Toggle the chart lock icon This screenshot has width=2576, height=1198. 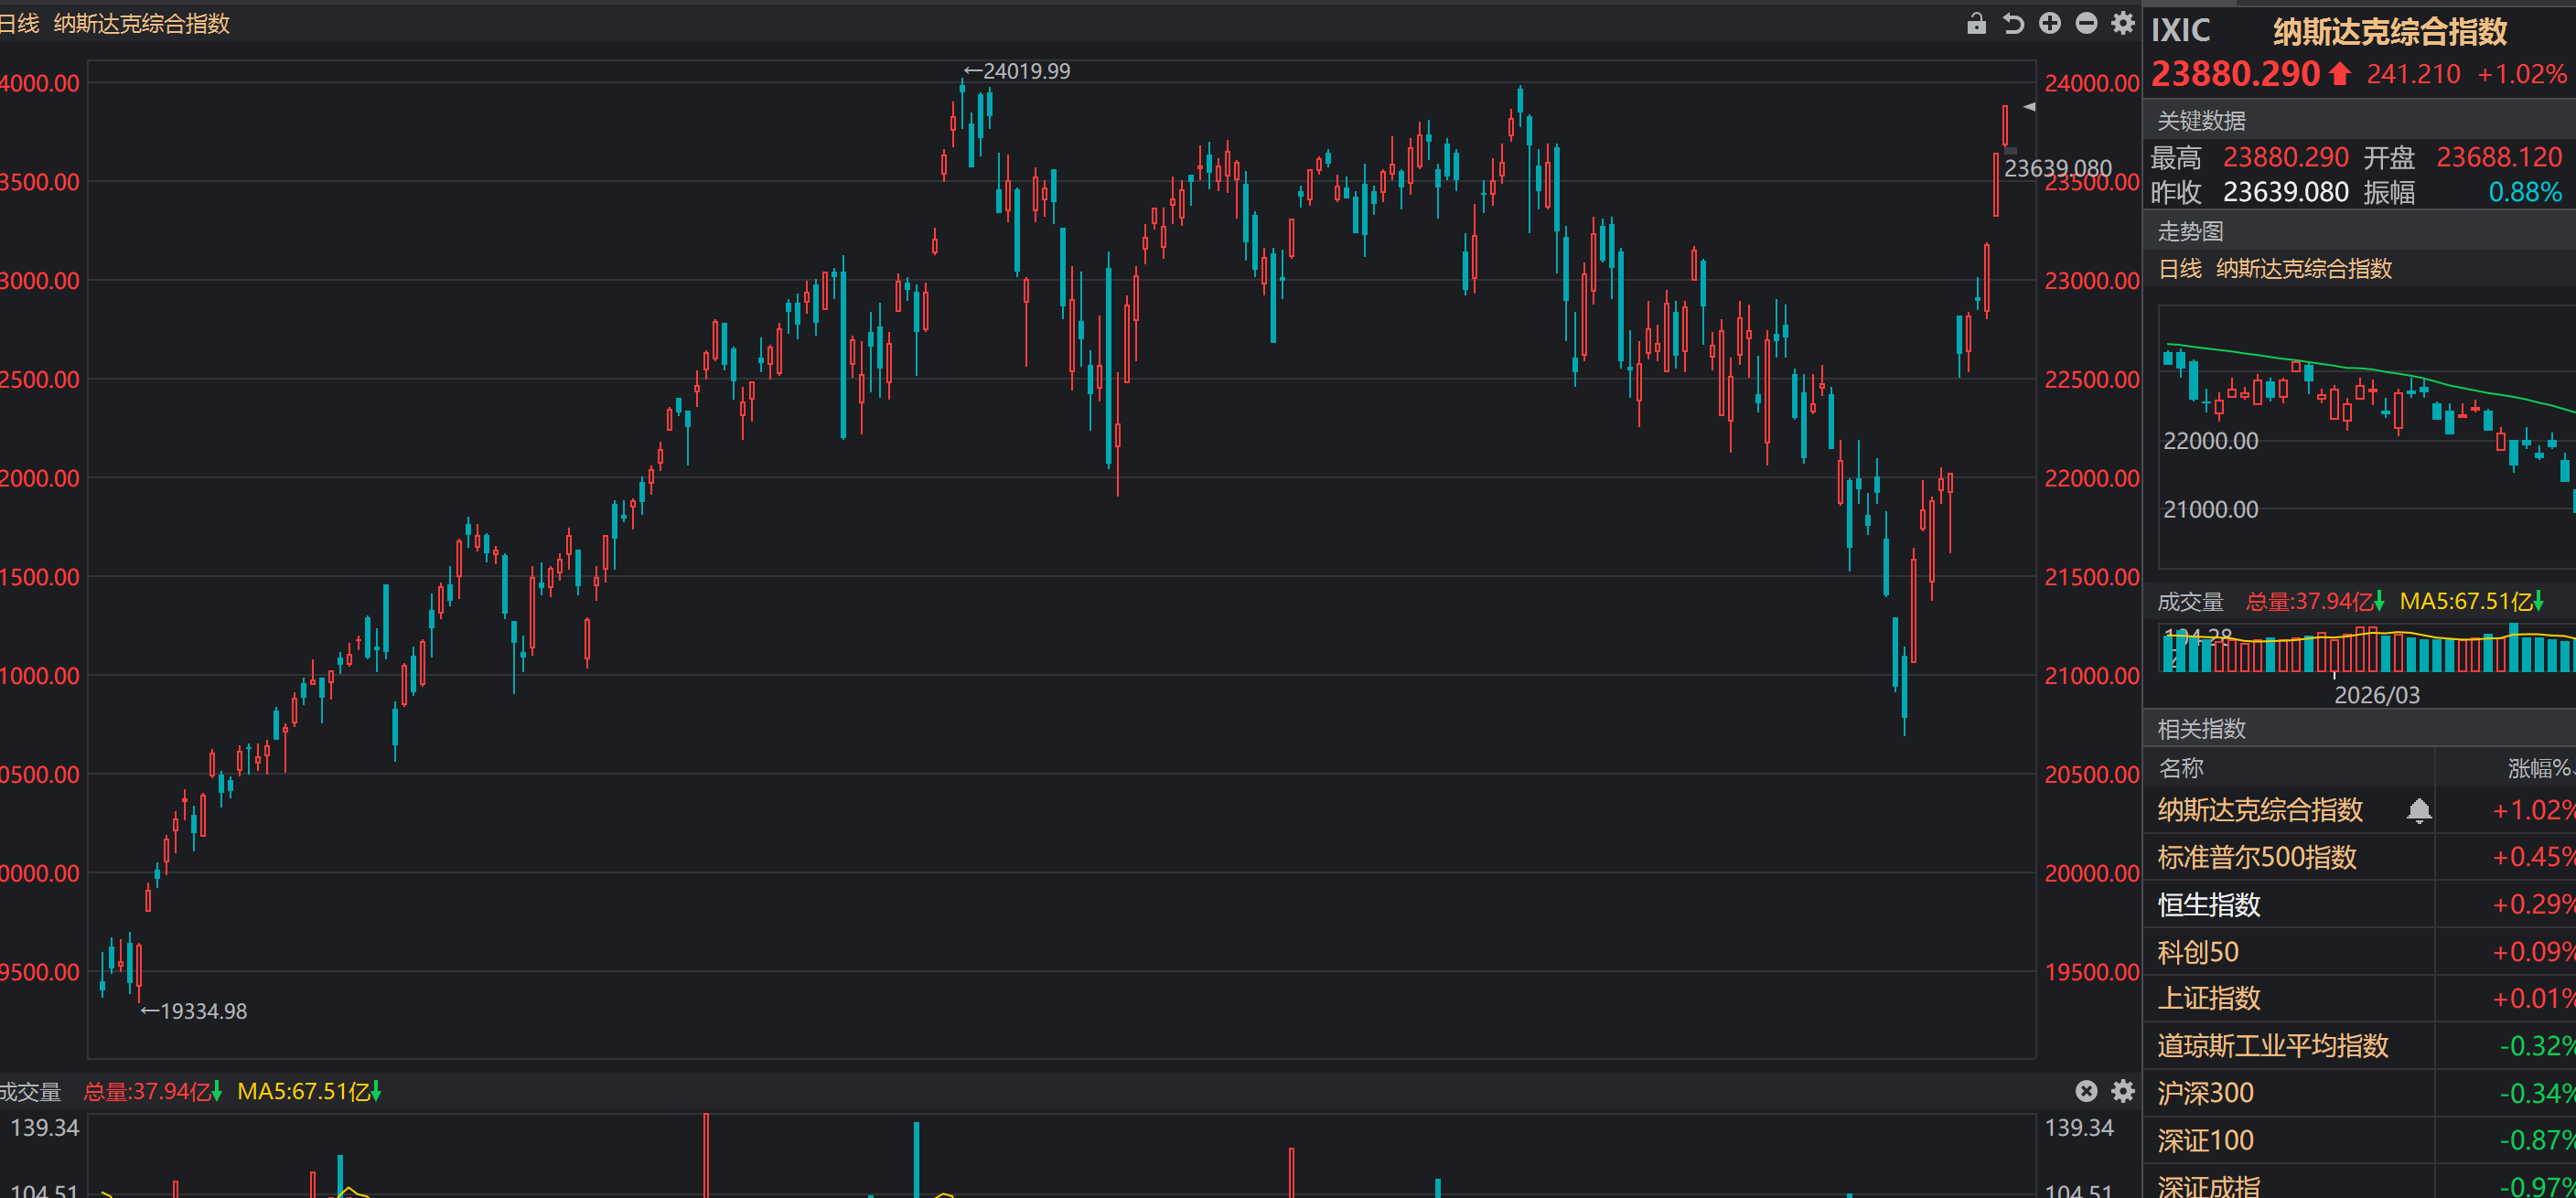point(1976,23)
